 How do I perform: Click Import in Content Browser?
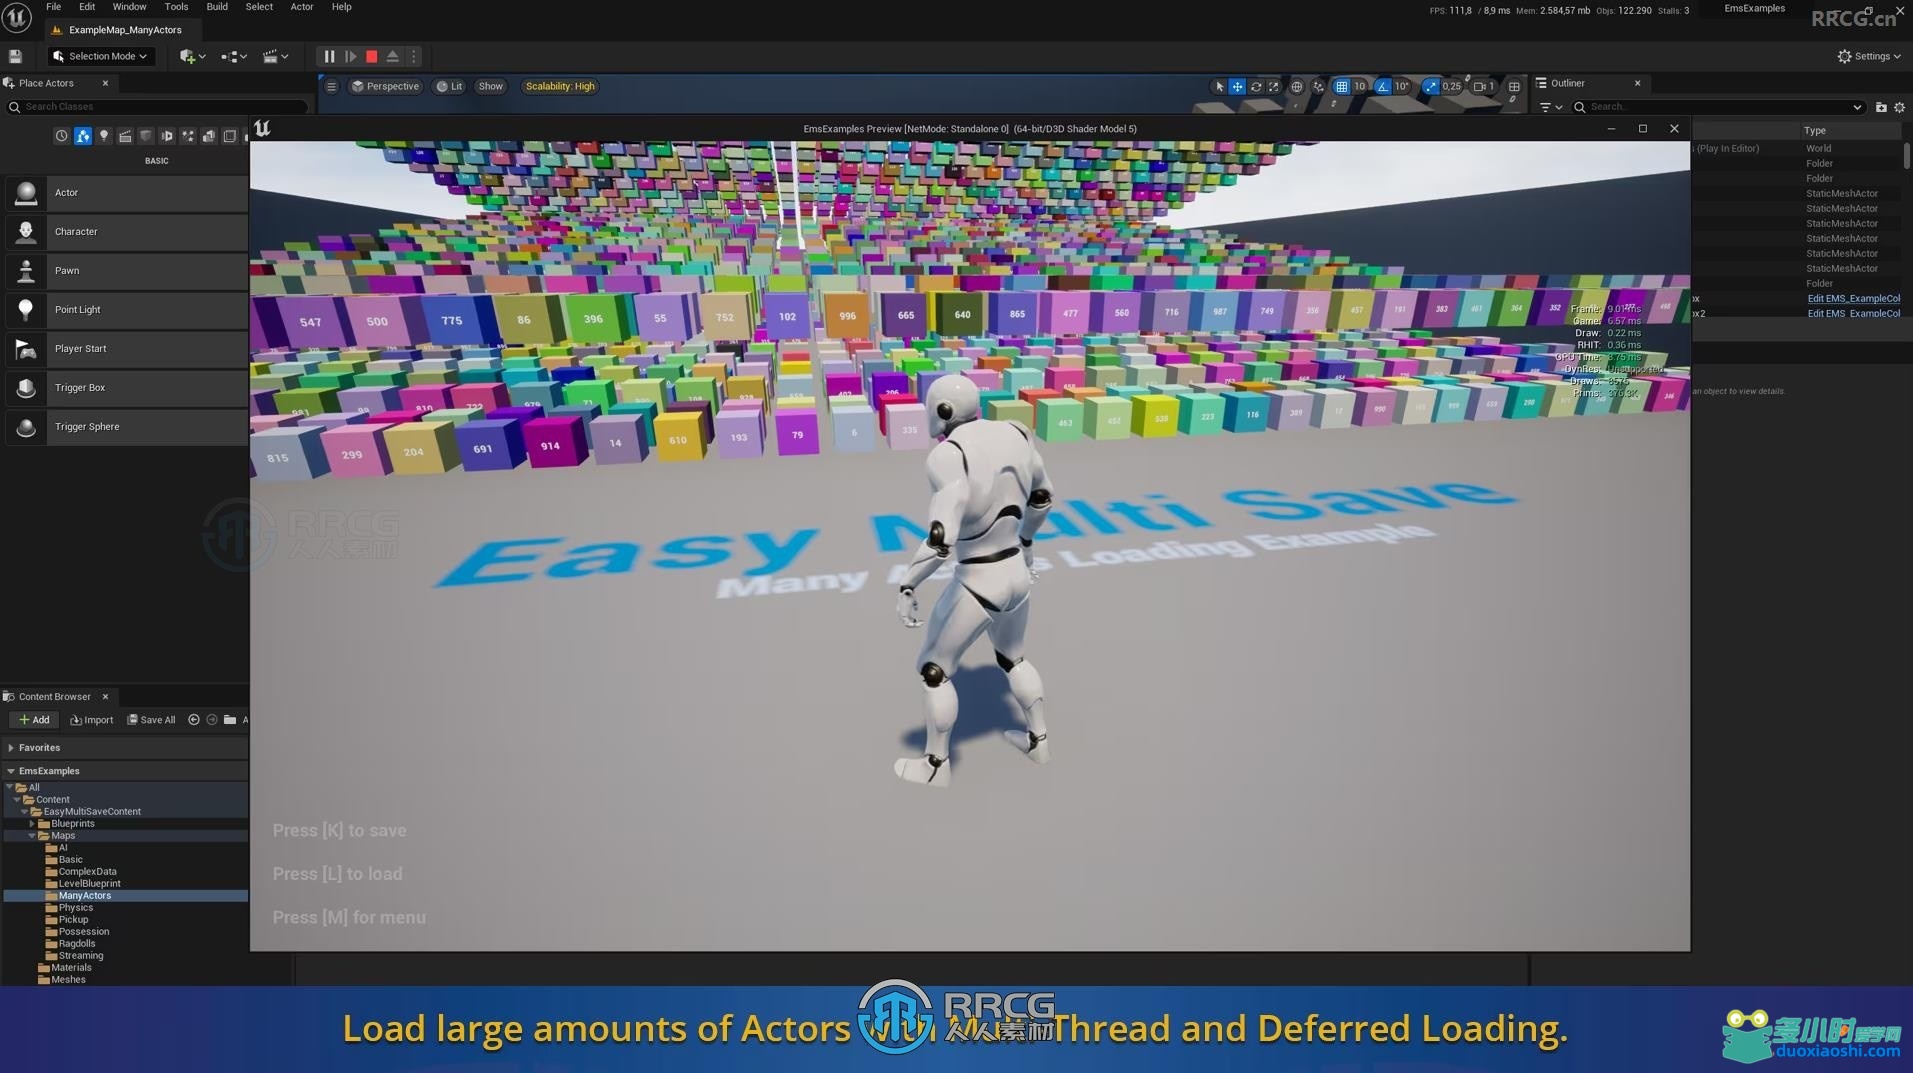point(91,720)
